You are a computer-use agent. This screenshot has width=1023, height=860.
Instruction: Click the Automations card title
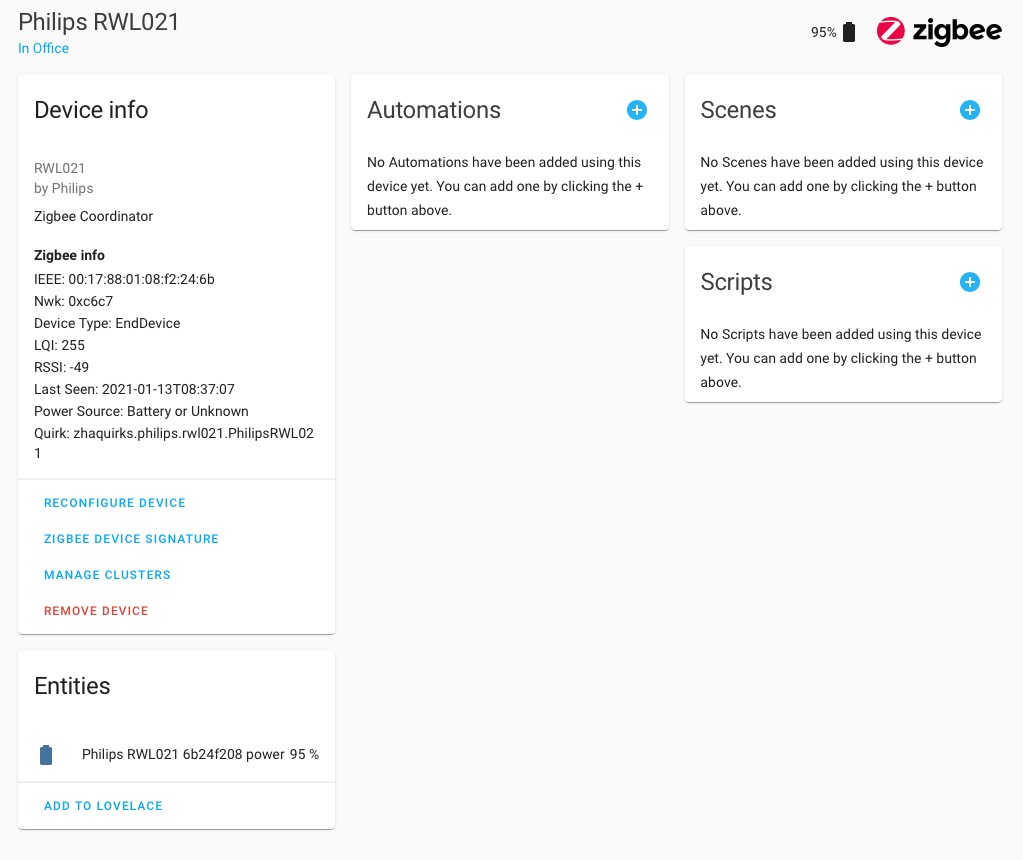click(x=433, y=110)
